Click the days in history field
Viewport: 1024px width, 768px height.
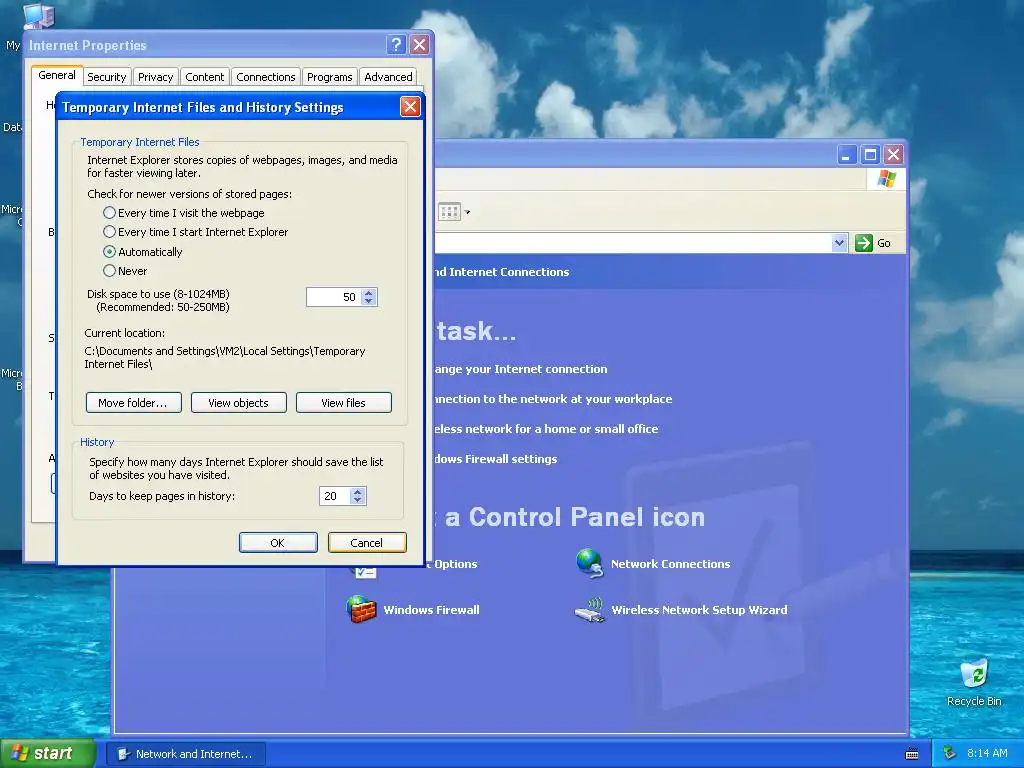pos(334,496)
